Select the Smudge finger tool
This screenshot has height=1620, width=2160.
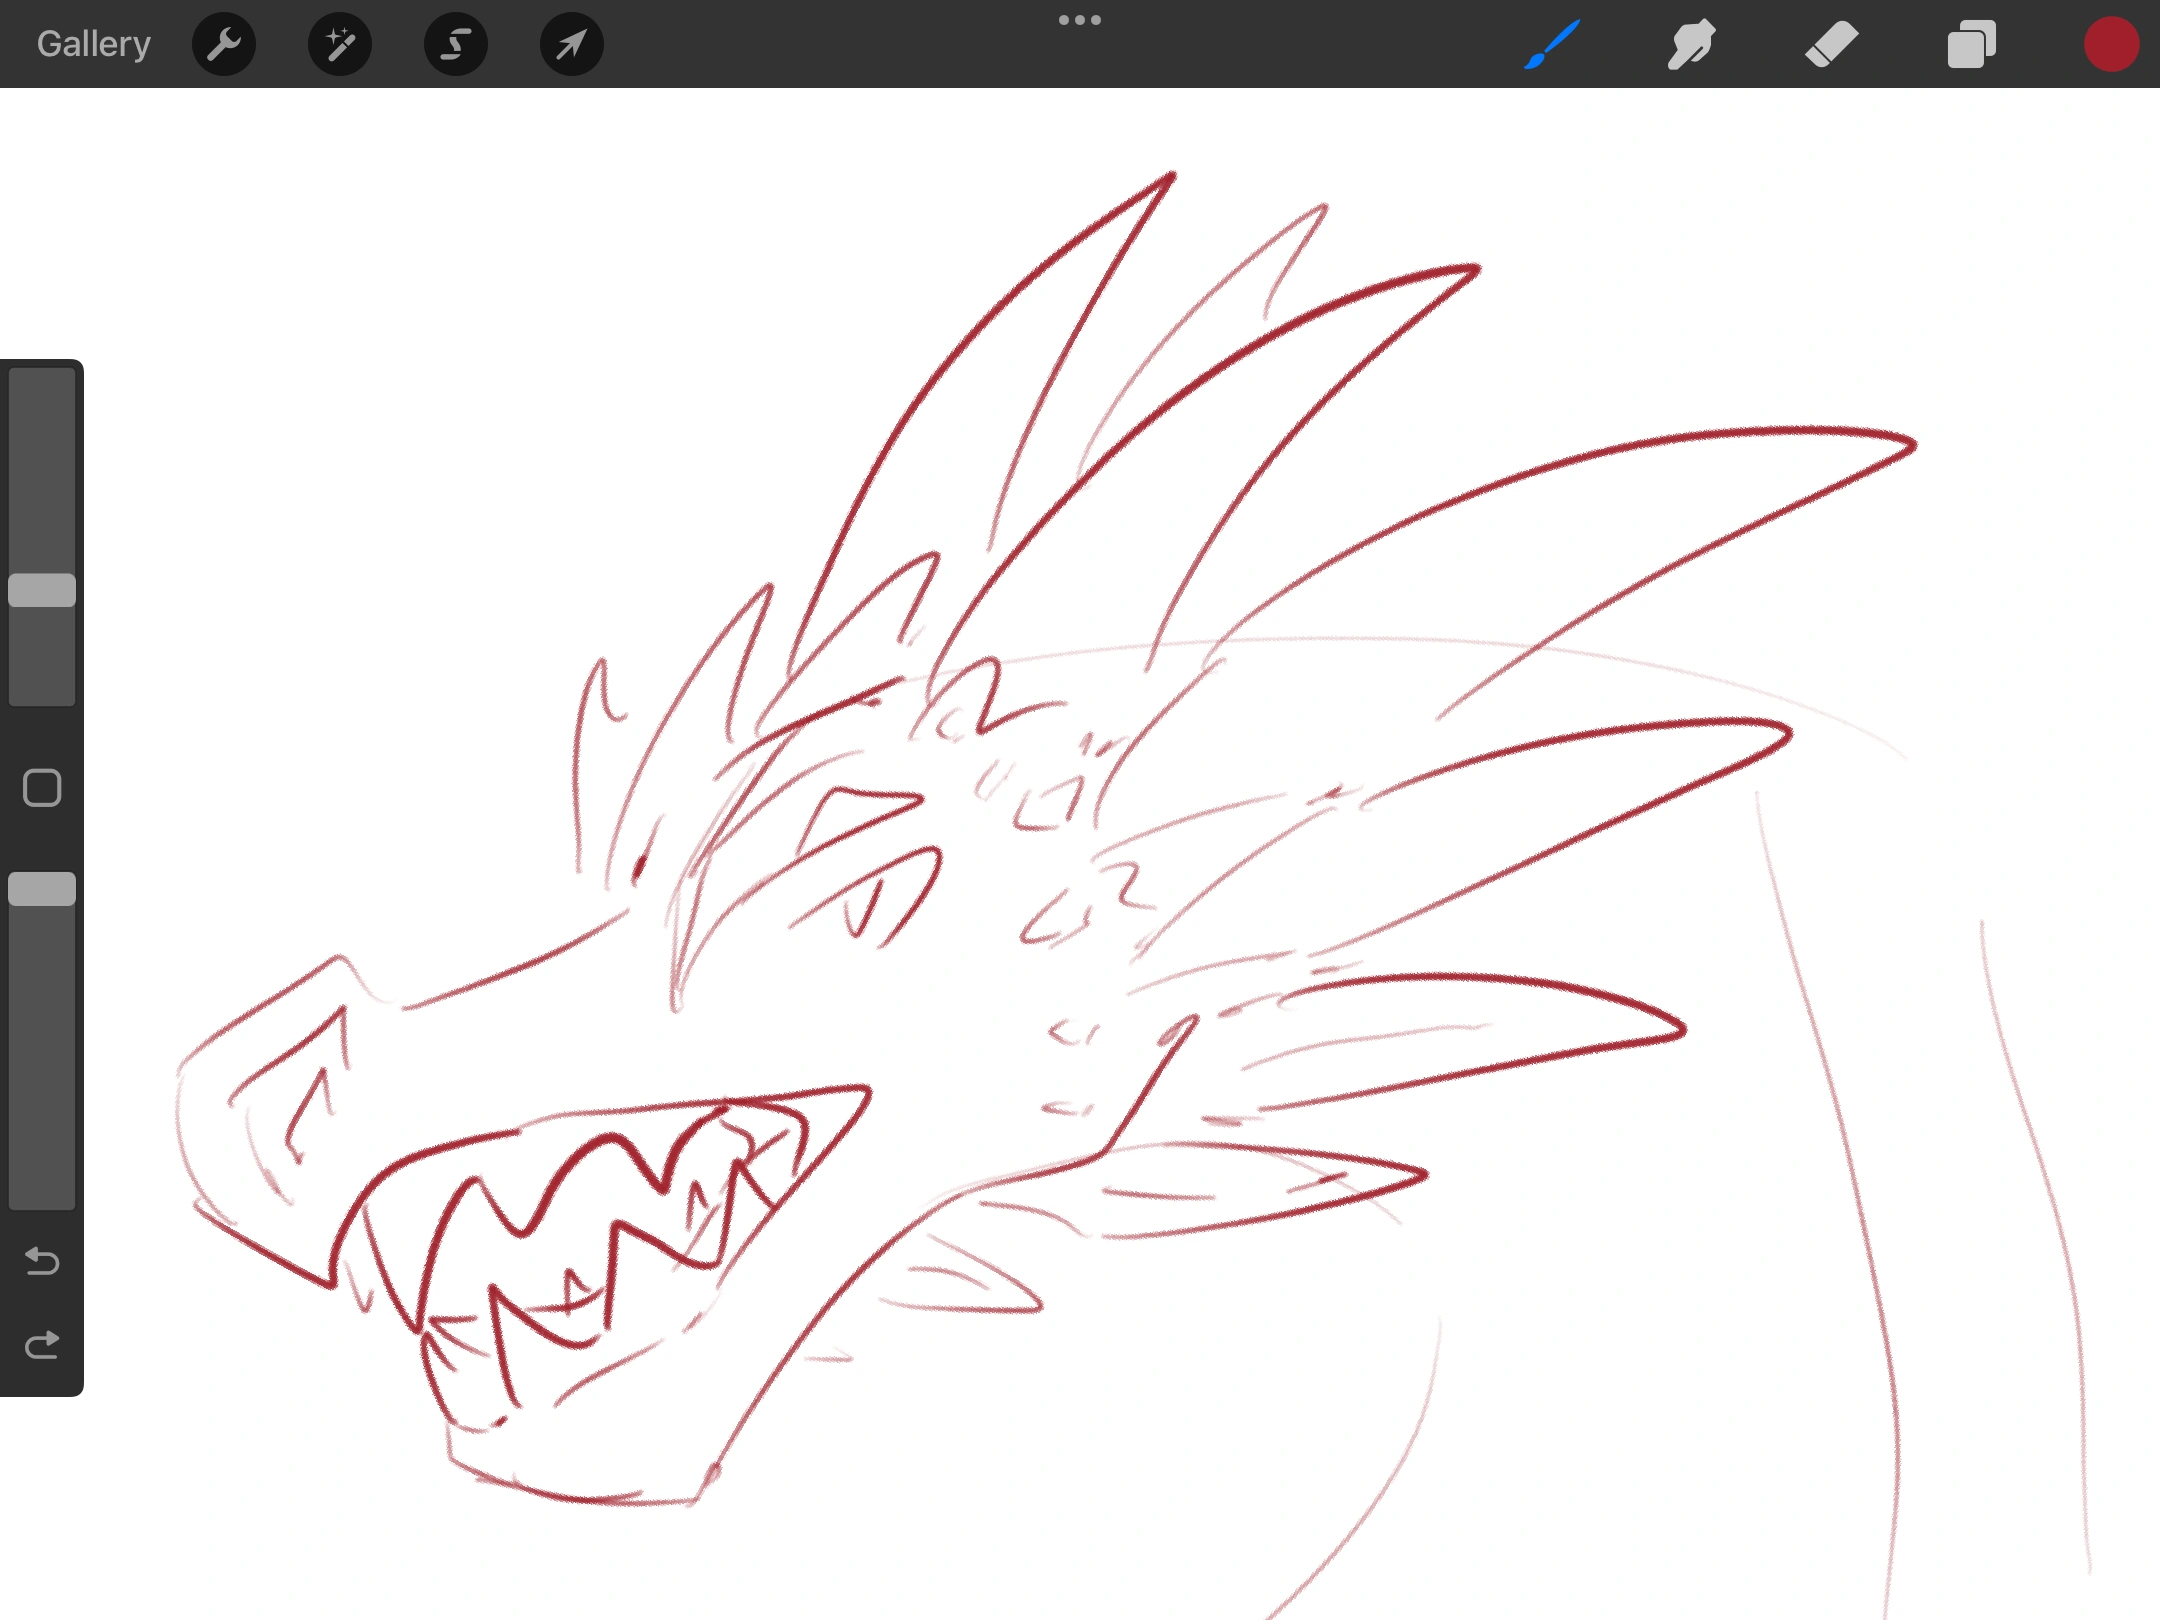coord(1691,44)
